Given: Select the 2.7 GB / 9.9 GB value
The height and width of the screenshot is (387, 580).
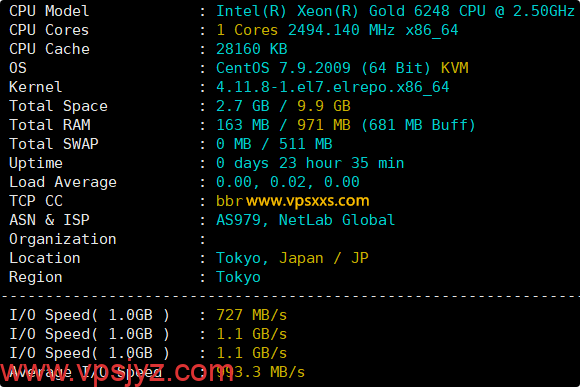Looking at the screenshot, I should click(283, 106).
